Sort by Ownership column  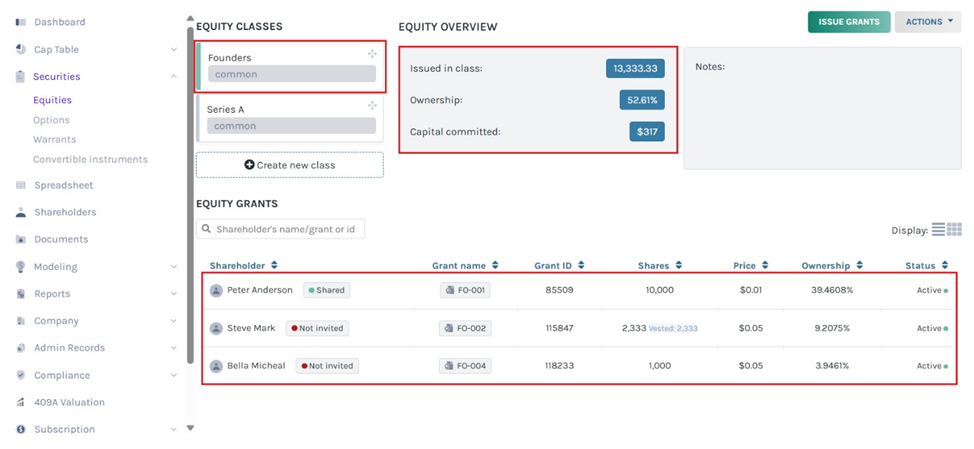832,266
